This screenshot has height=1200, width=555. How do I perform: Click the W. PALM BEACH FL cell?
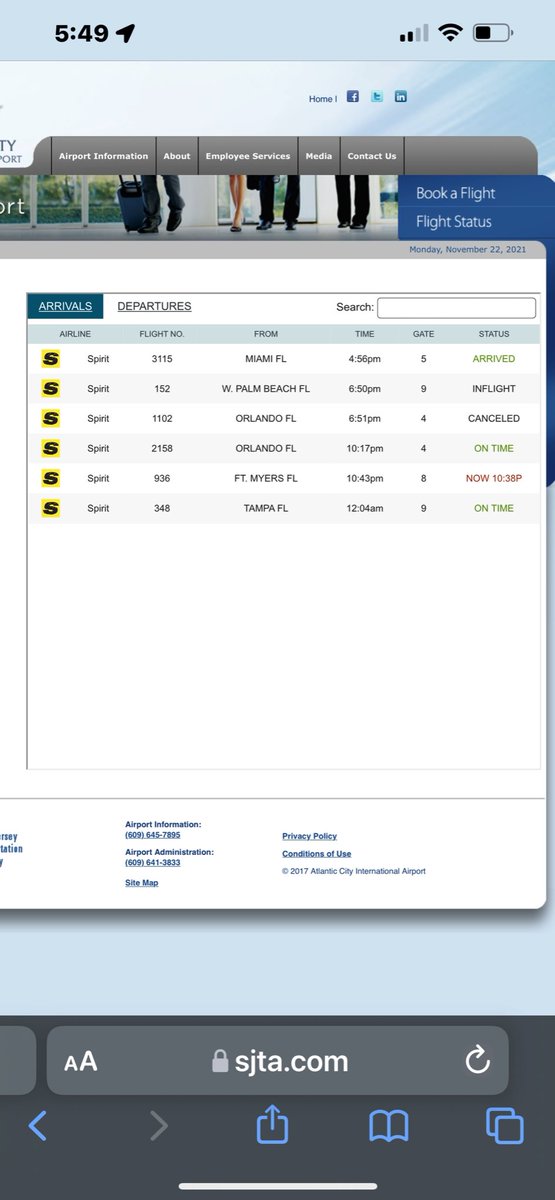(x=266, y=389)
